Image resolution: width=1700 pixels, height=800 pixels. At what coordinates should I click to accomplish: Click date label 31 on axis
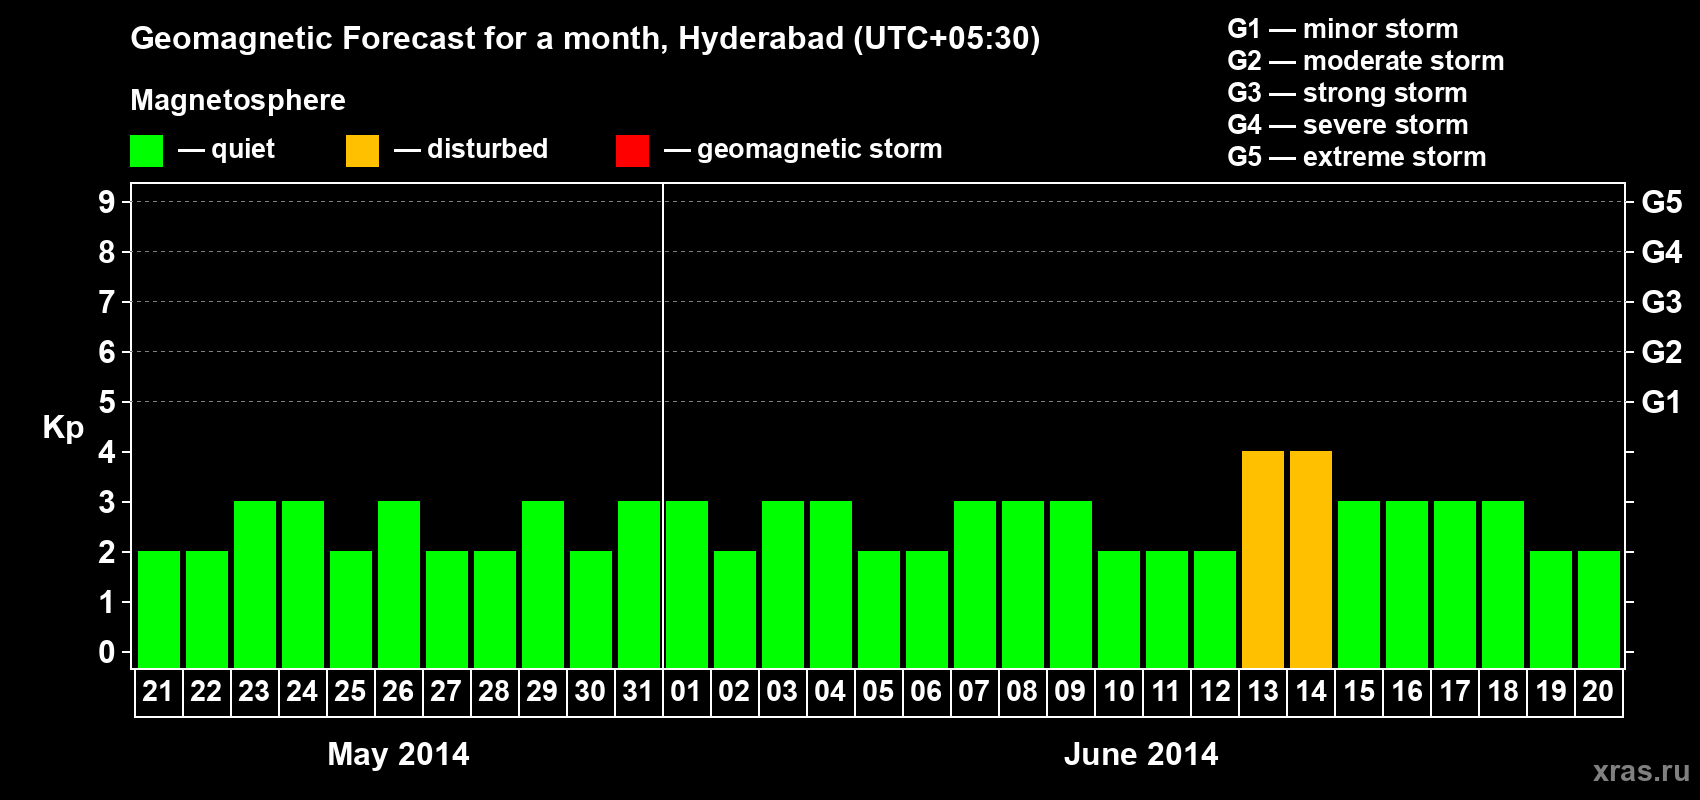tap(638, 691)
